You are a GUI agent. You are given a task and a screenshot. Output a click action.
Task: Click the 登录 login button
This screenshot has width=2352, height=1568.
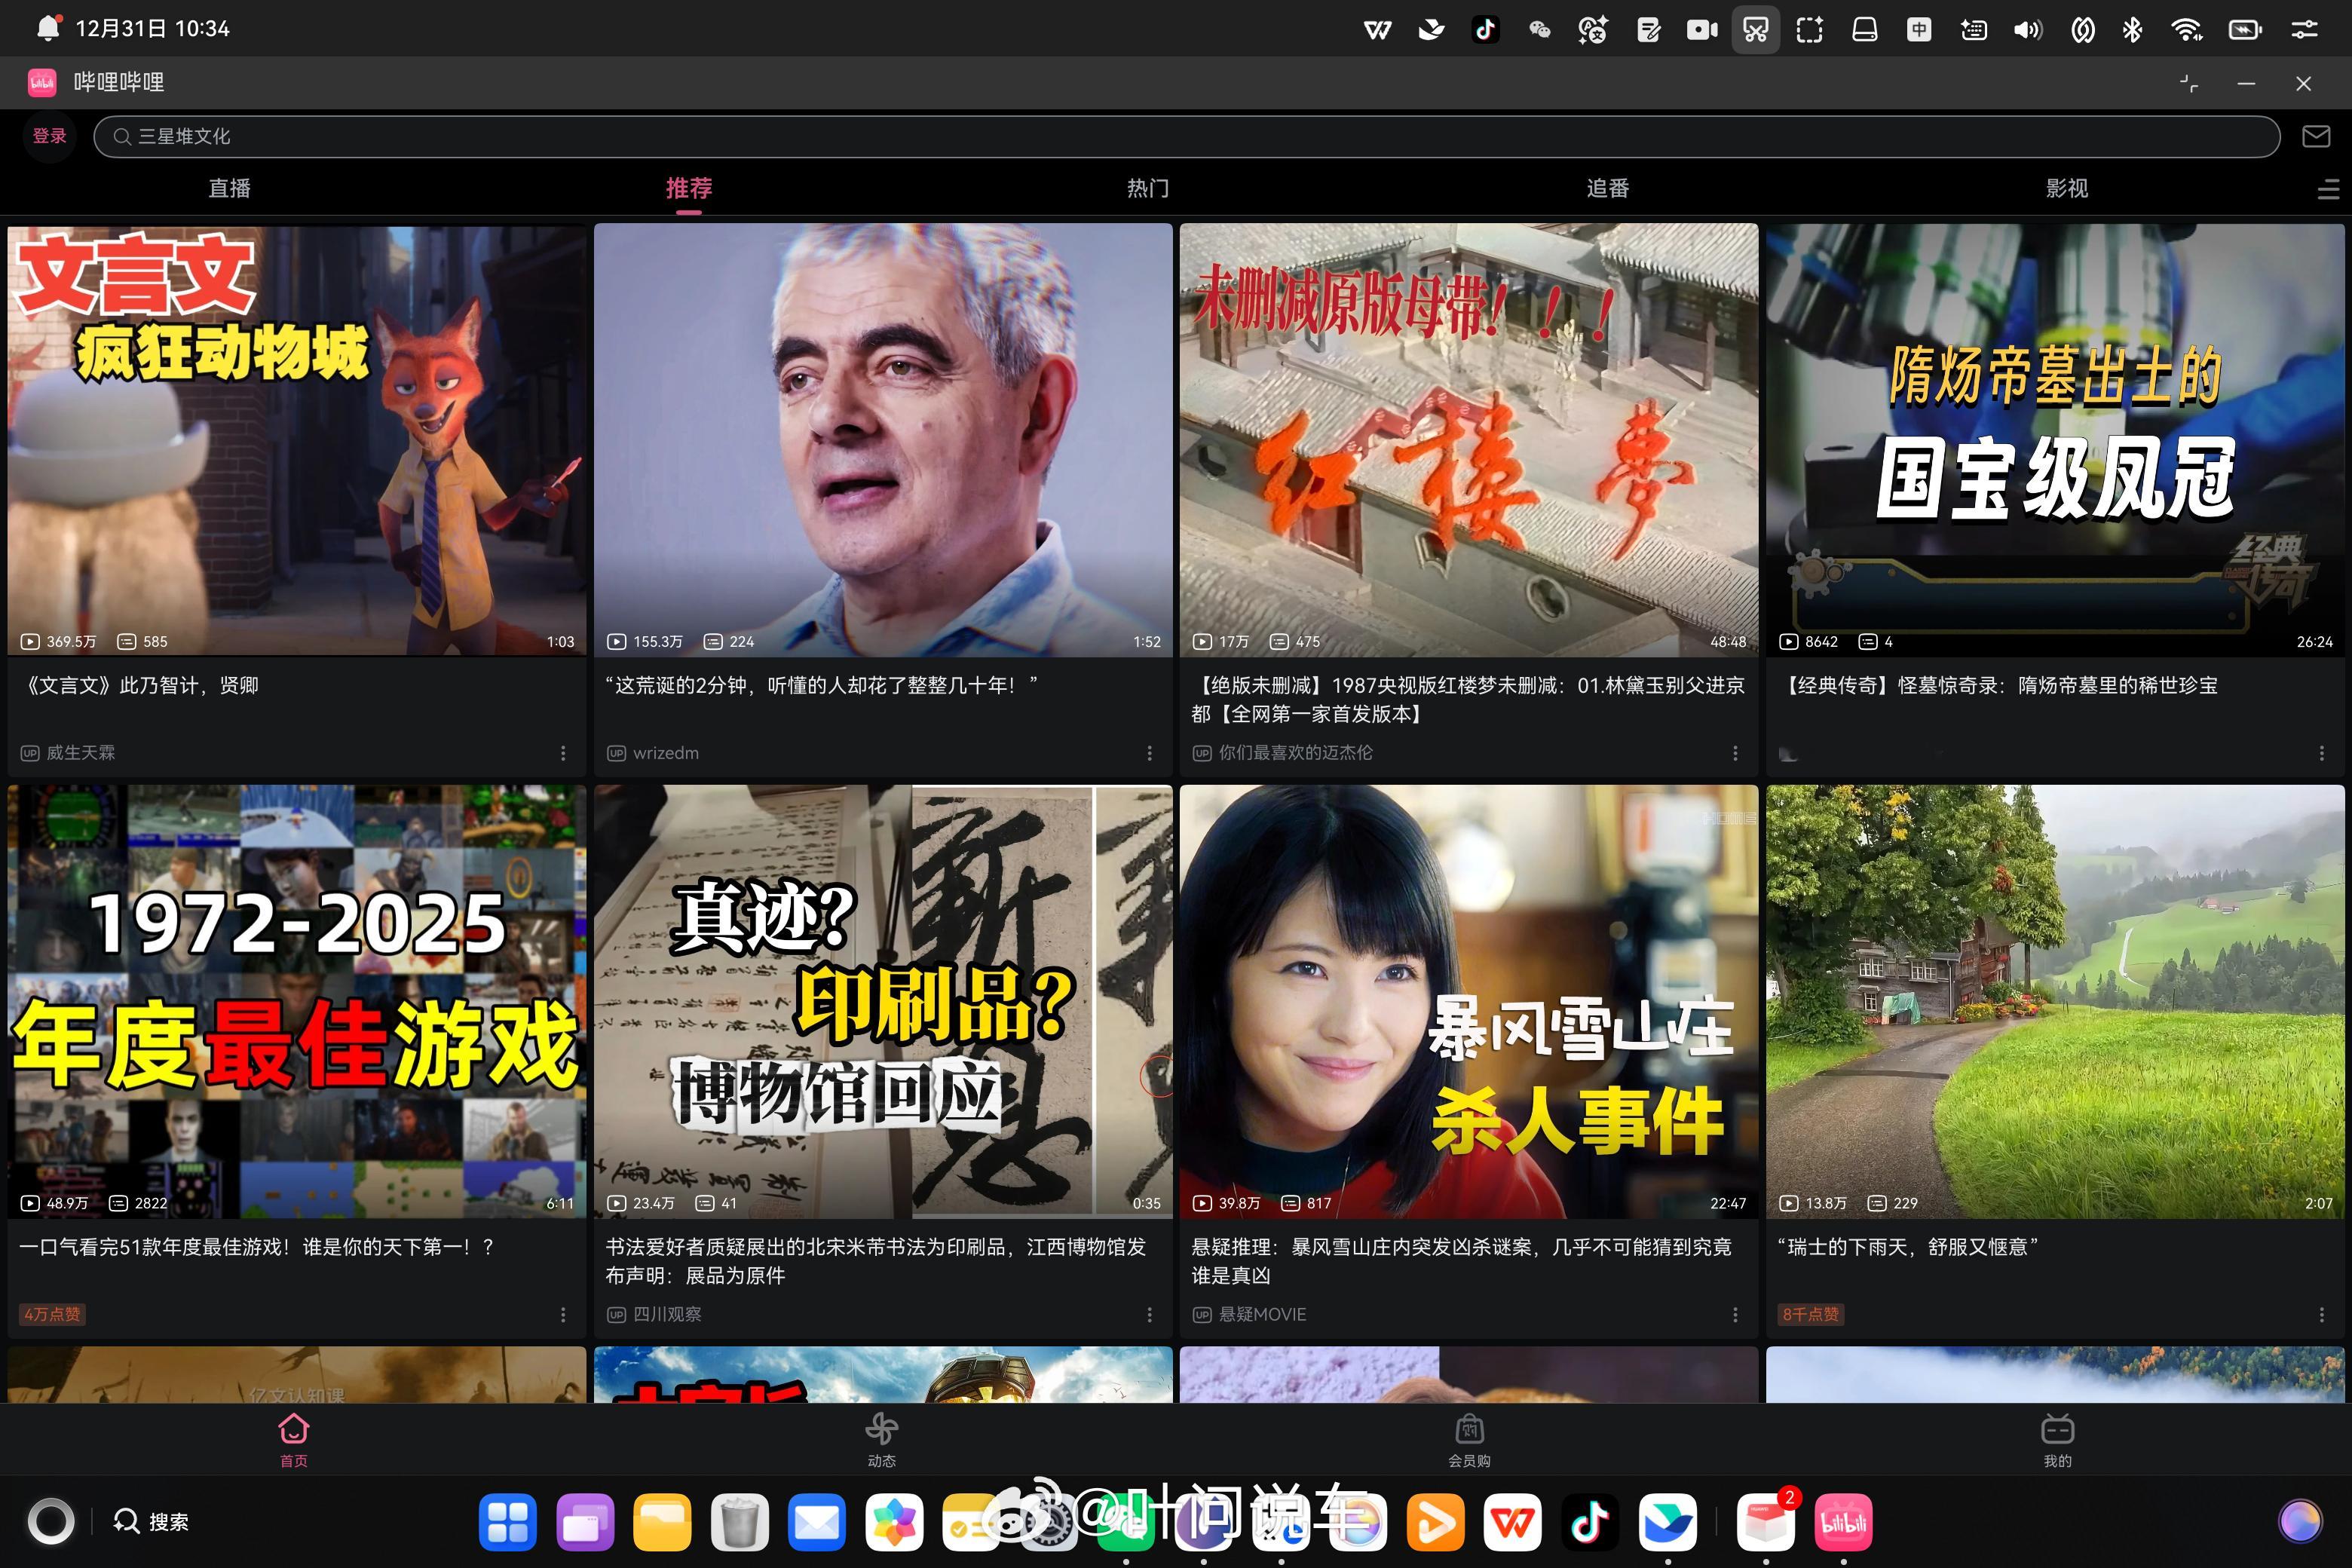(48, 136)
